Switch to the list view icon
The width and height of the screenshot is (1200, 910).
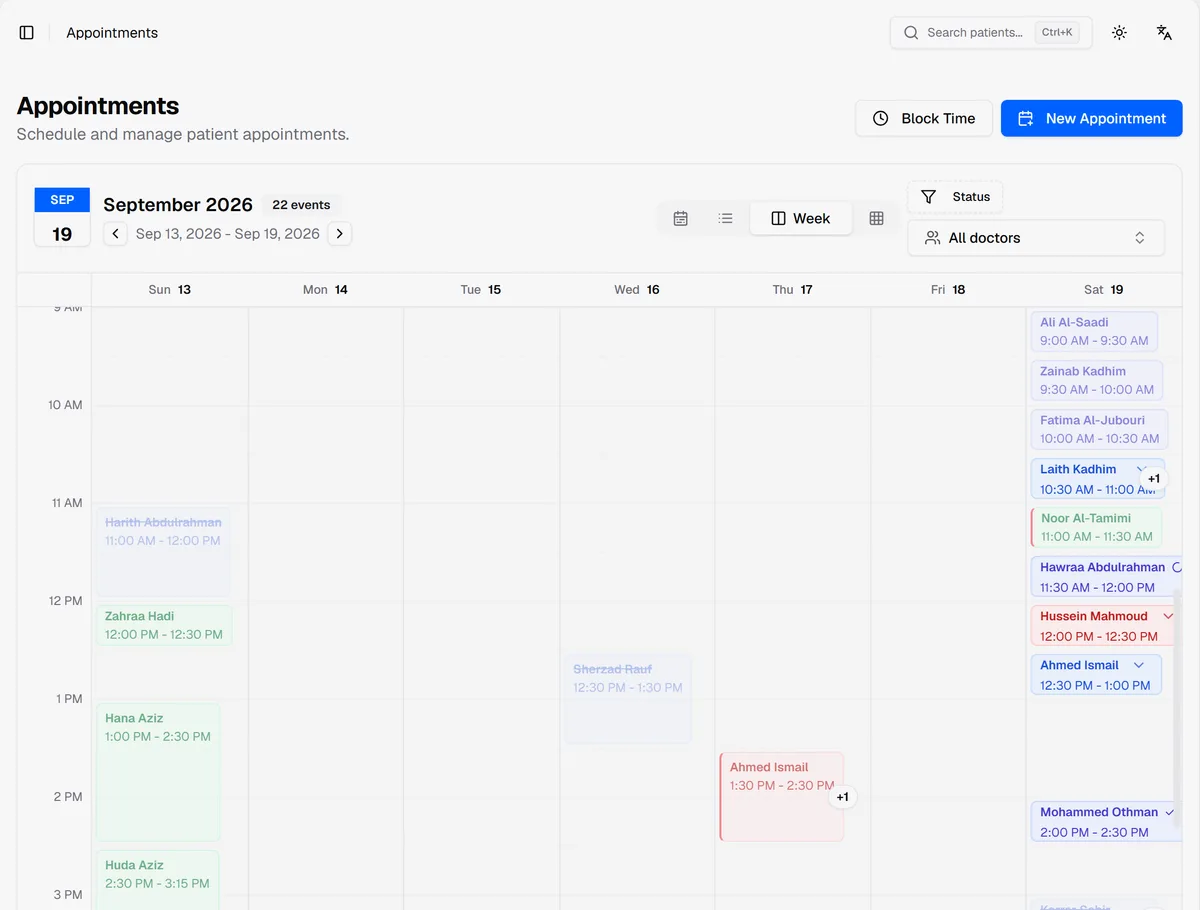[x=726, y=218]
